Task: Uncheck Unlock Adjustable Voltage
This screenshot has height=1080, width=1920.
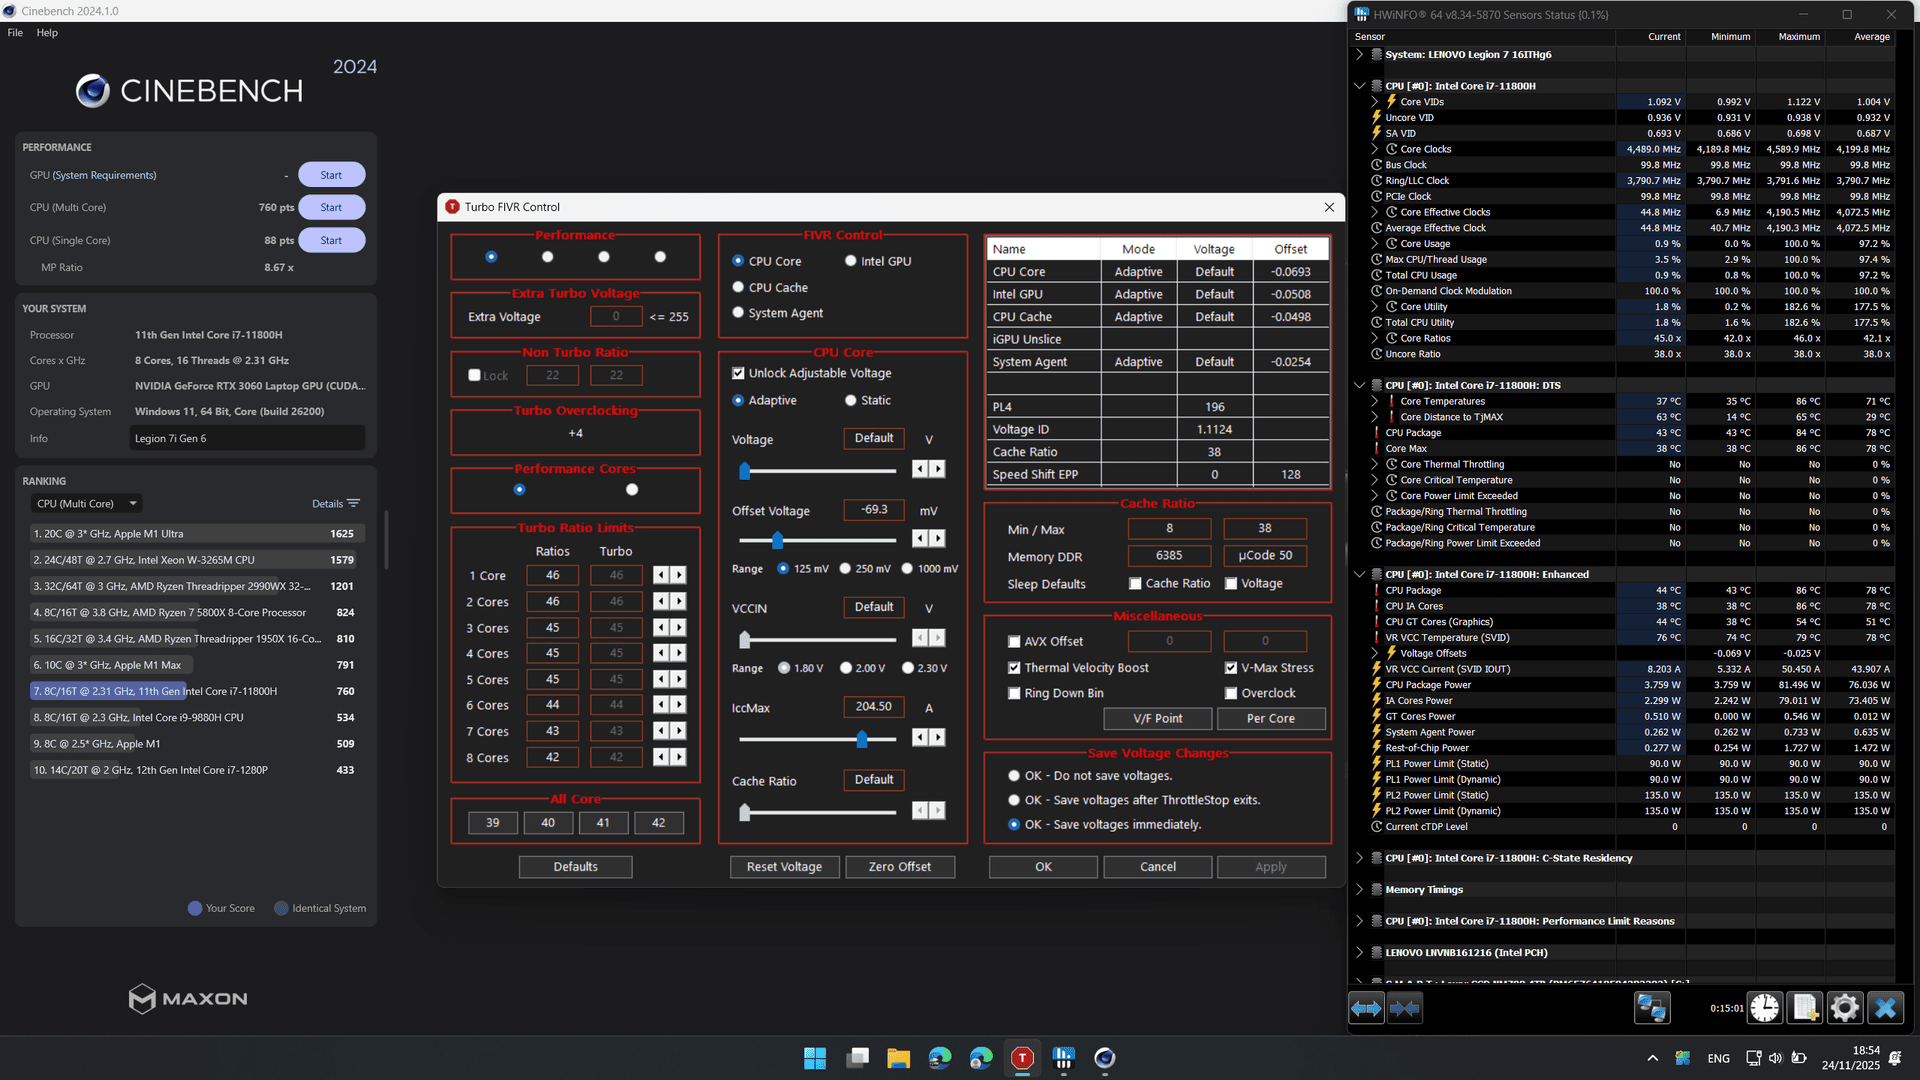Action: (x=738, y=373)
